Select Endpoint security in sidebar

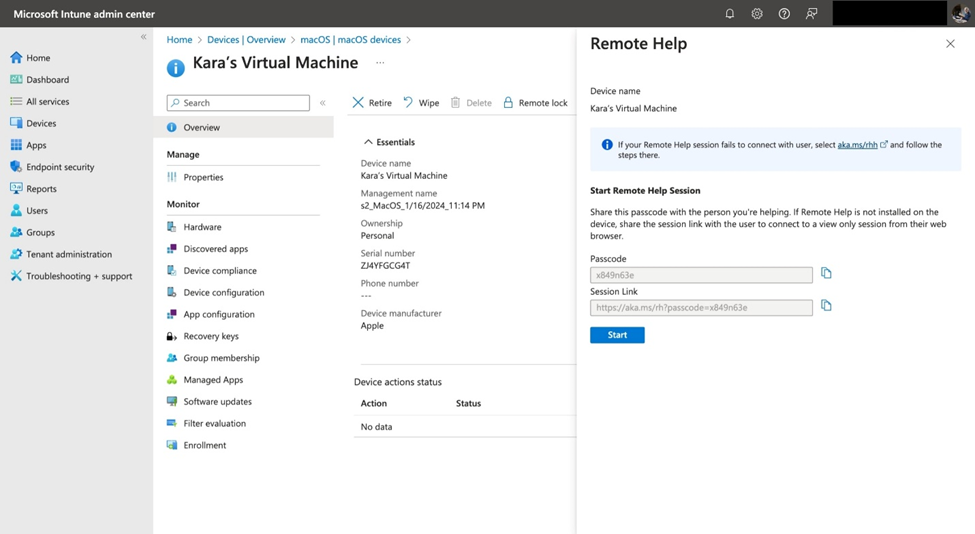pyautogui.click(x=60, y=167)
